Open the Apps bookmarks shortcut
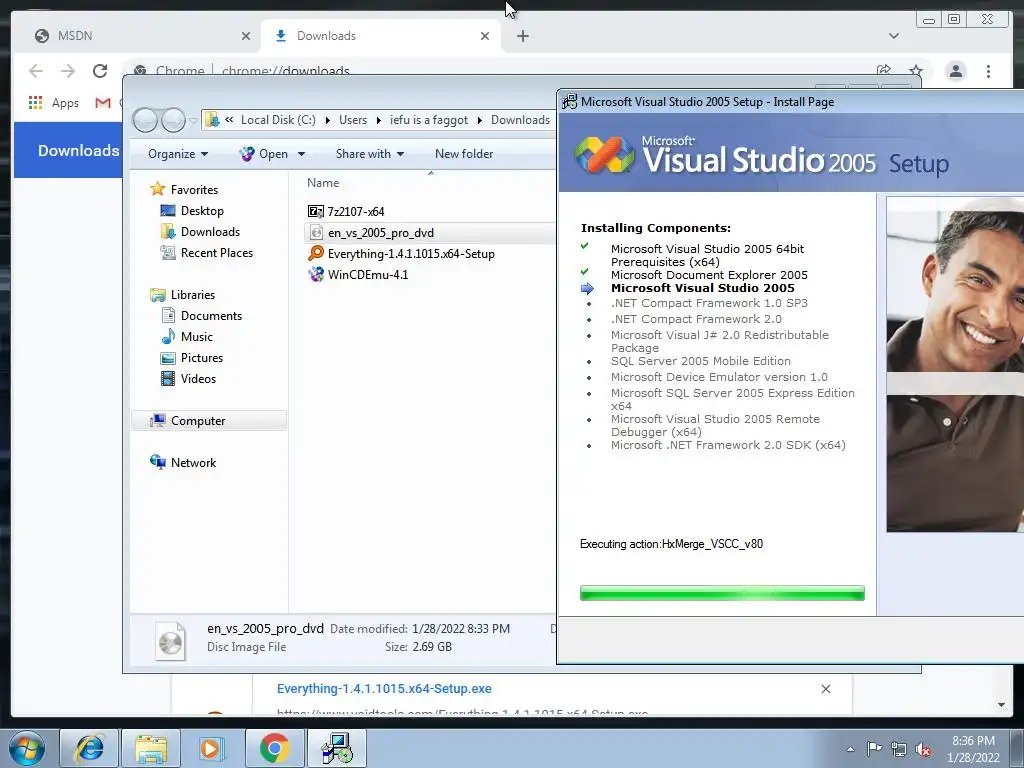Viewport: 1024px width, 768px height. point(54,103)
